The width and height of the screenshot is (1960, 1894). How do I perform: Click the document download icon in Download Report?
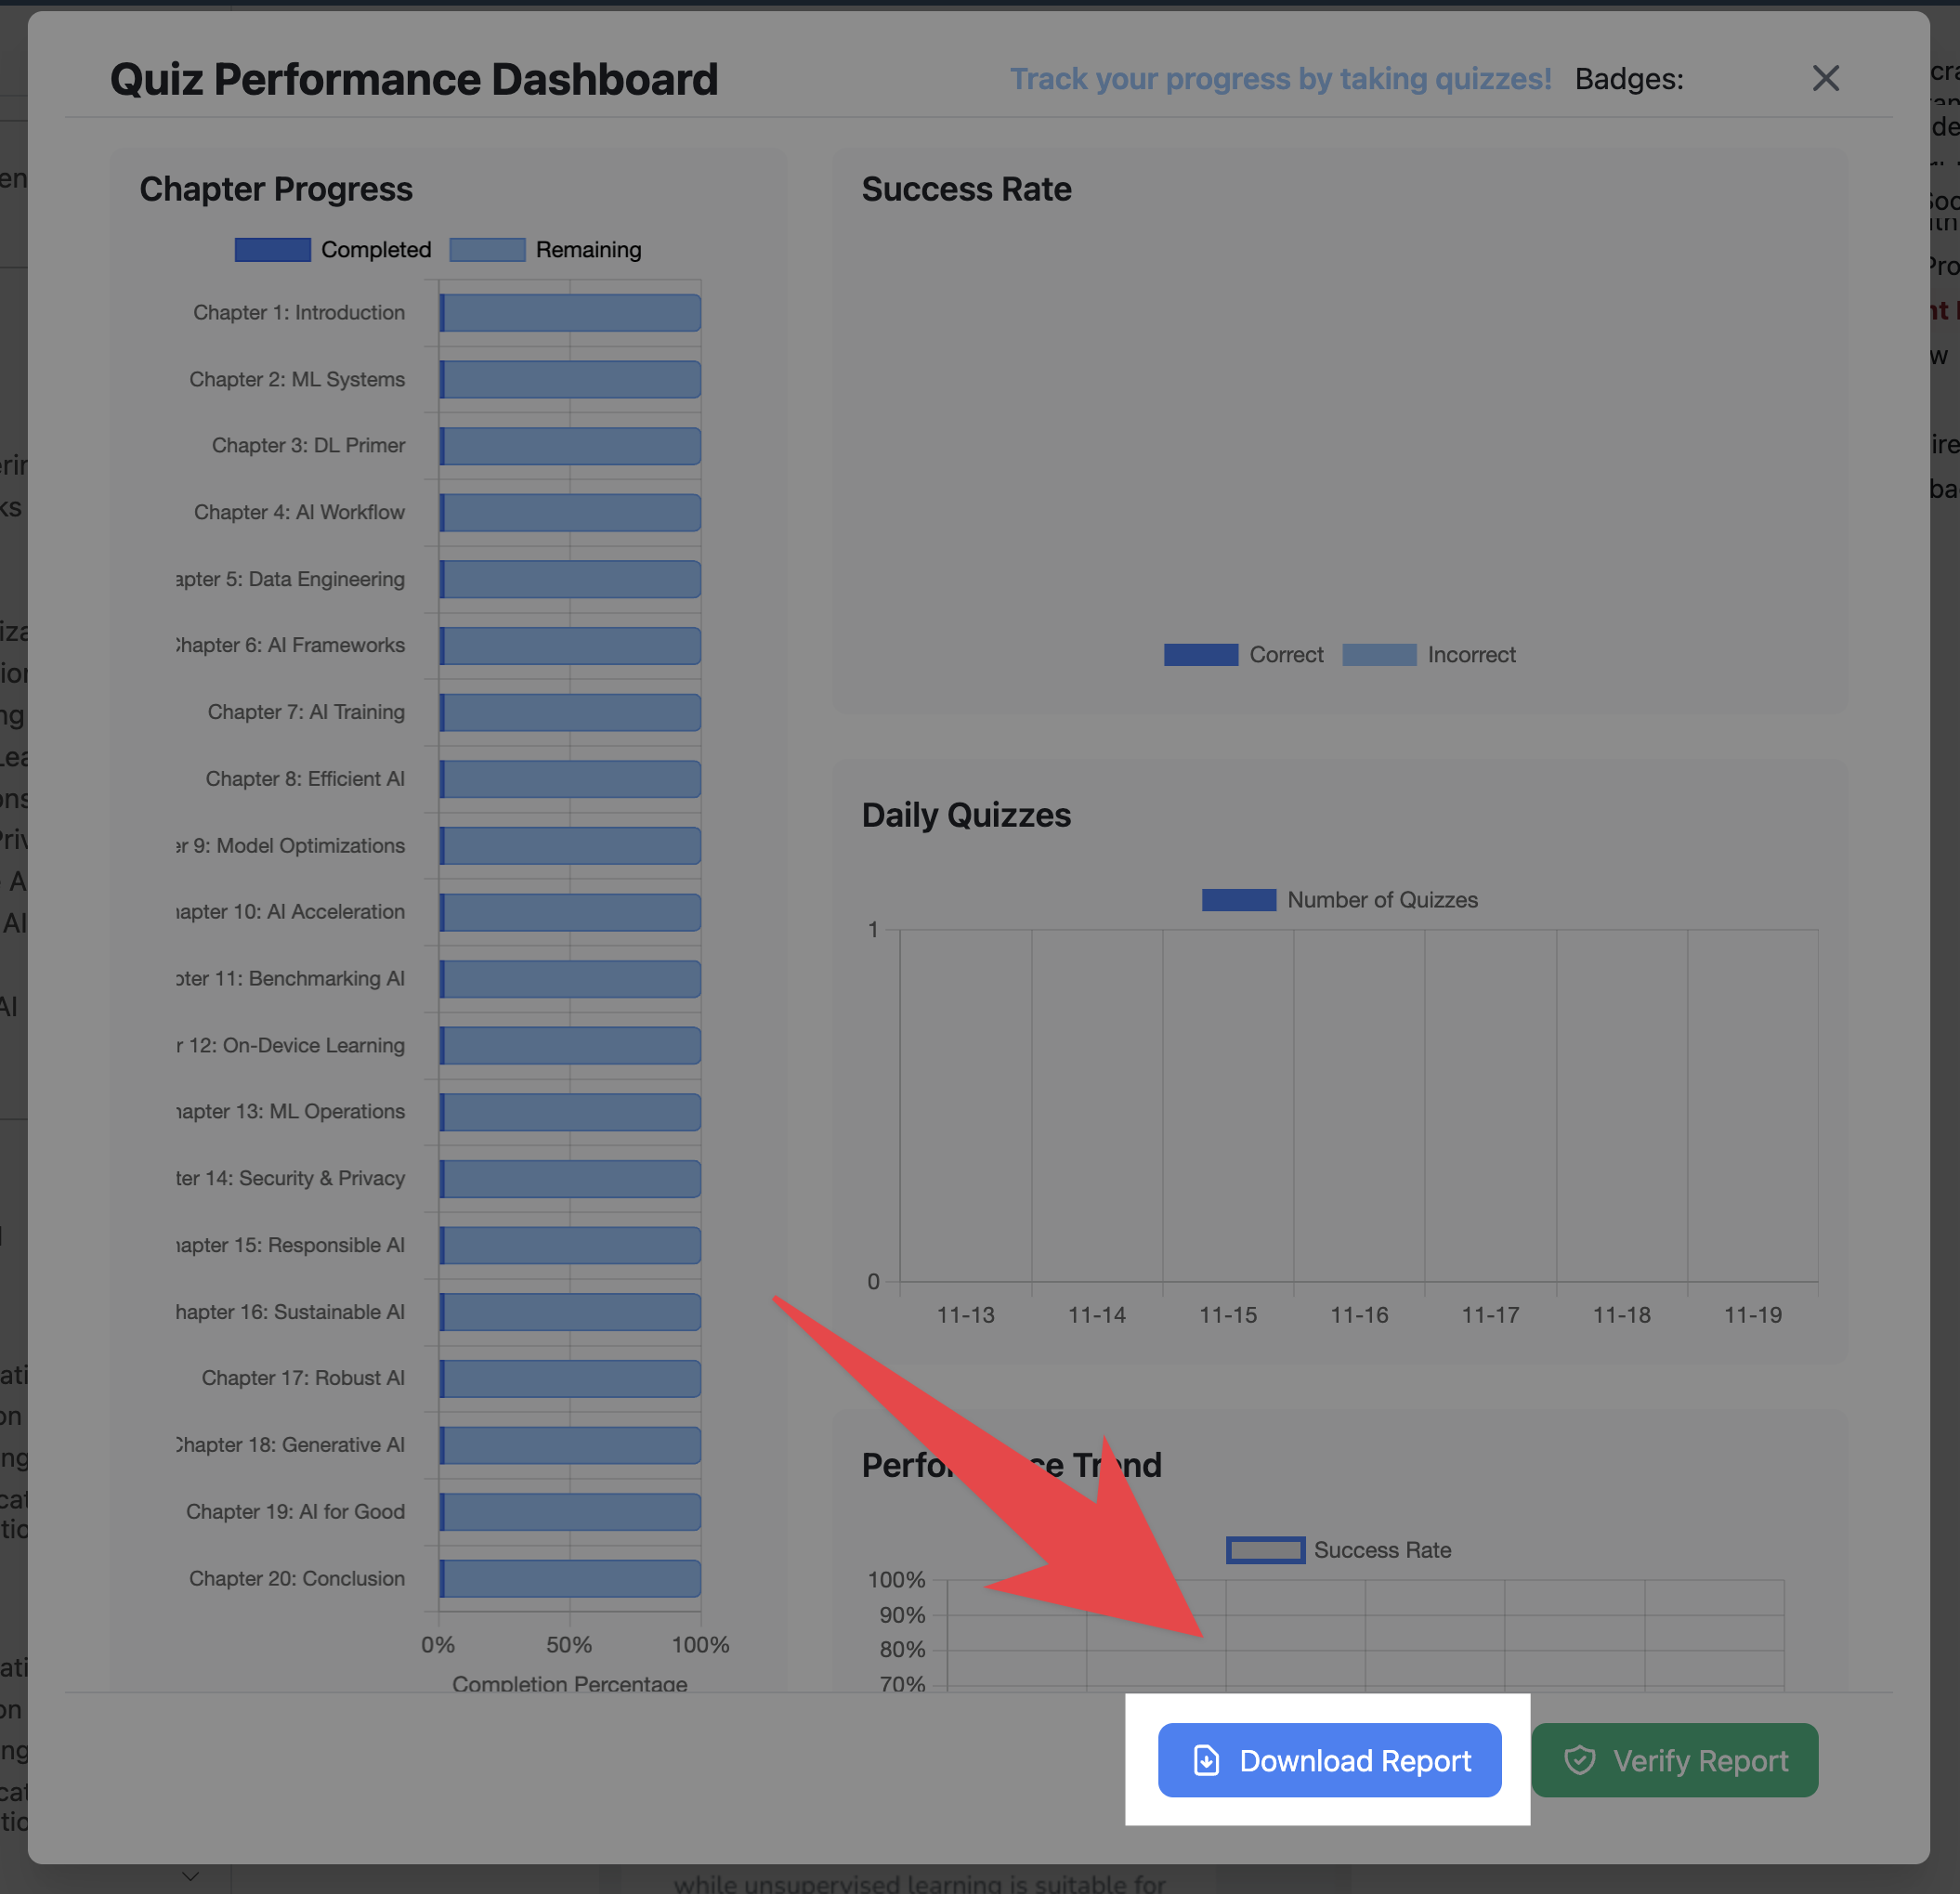1206,1760
